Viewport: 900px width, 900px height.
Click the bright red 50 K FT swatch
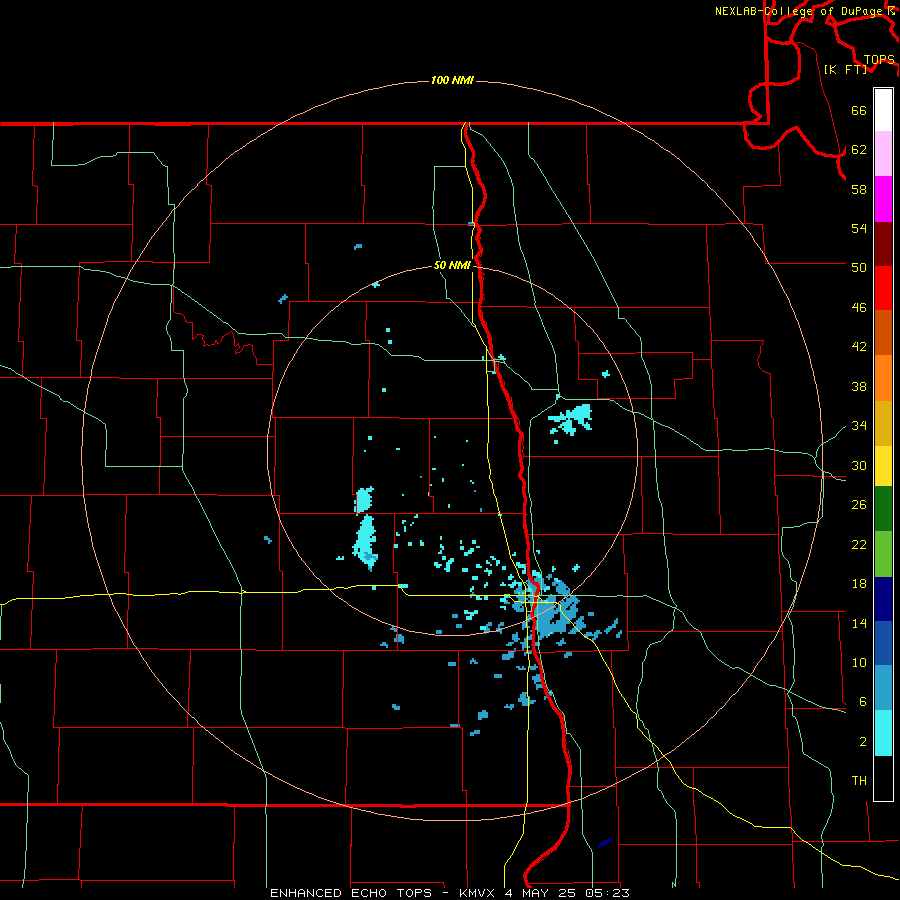point(883,288)
